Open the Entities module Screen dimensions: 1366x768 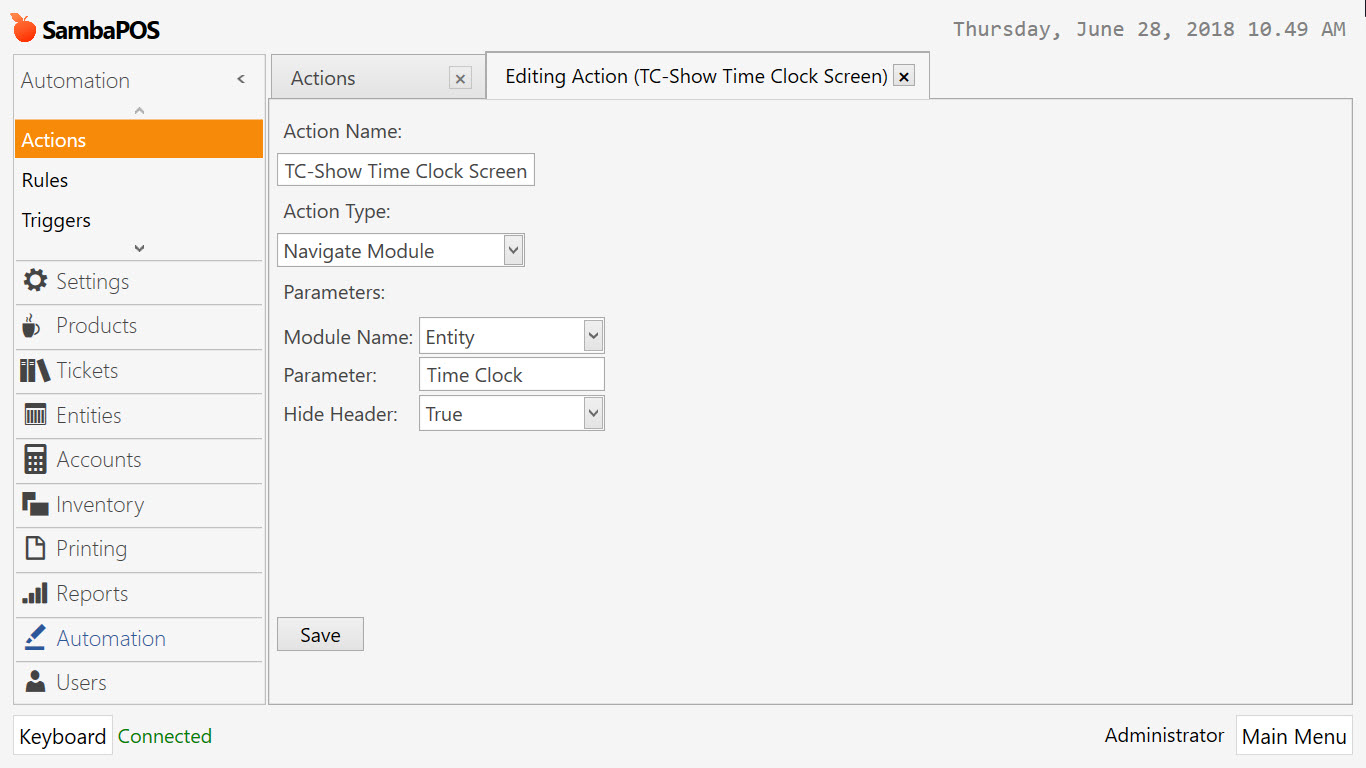click(x=88, y=415)
